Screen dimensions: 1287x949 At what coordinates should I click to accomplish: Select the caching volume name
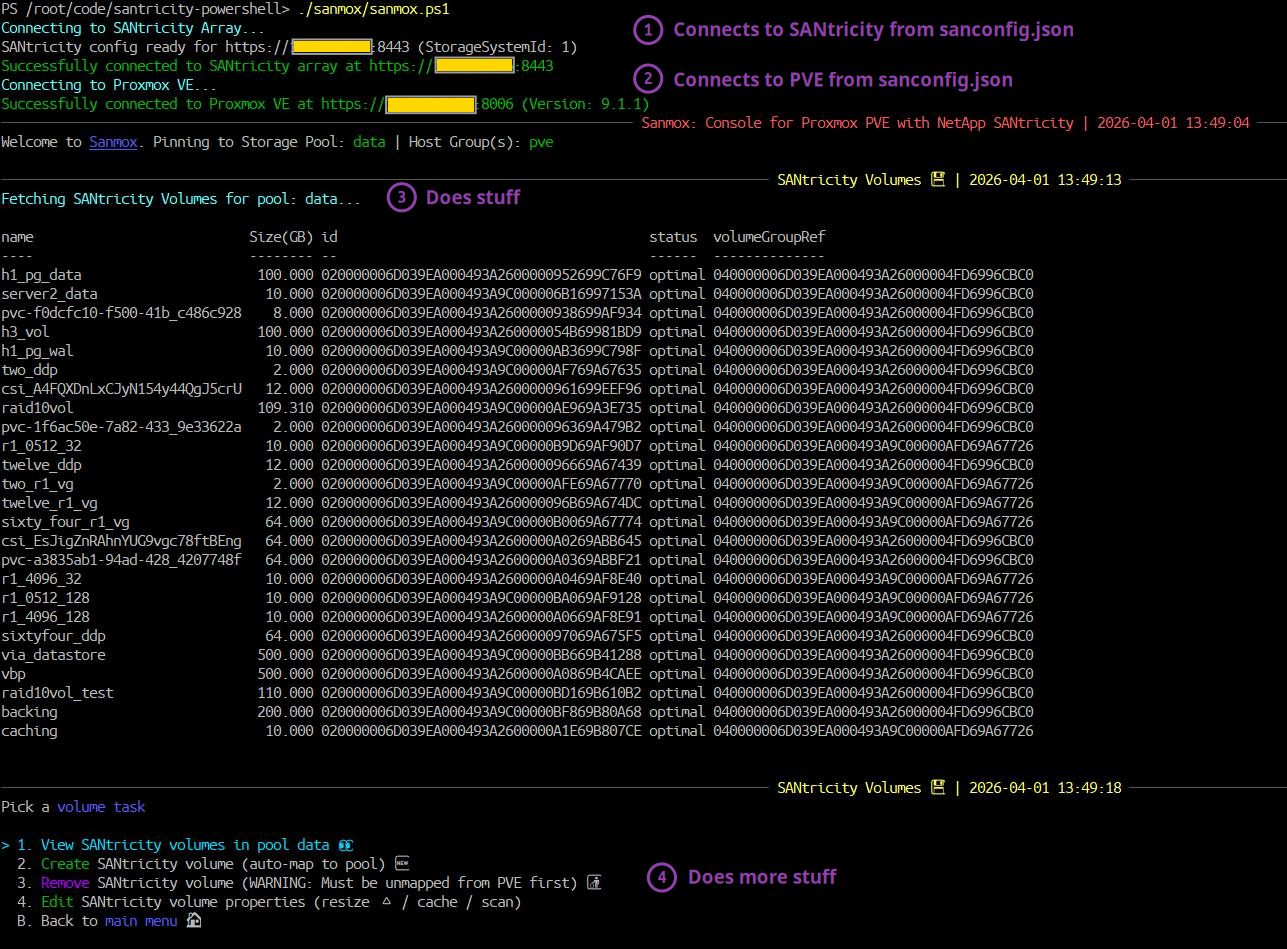coord(29,731)
